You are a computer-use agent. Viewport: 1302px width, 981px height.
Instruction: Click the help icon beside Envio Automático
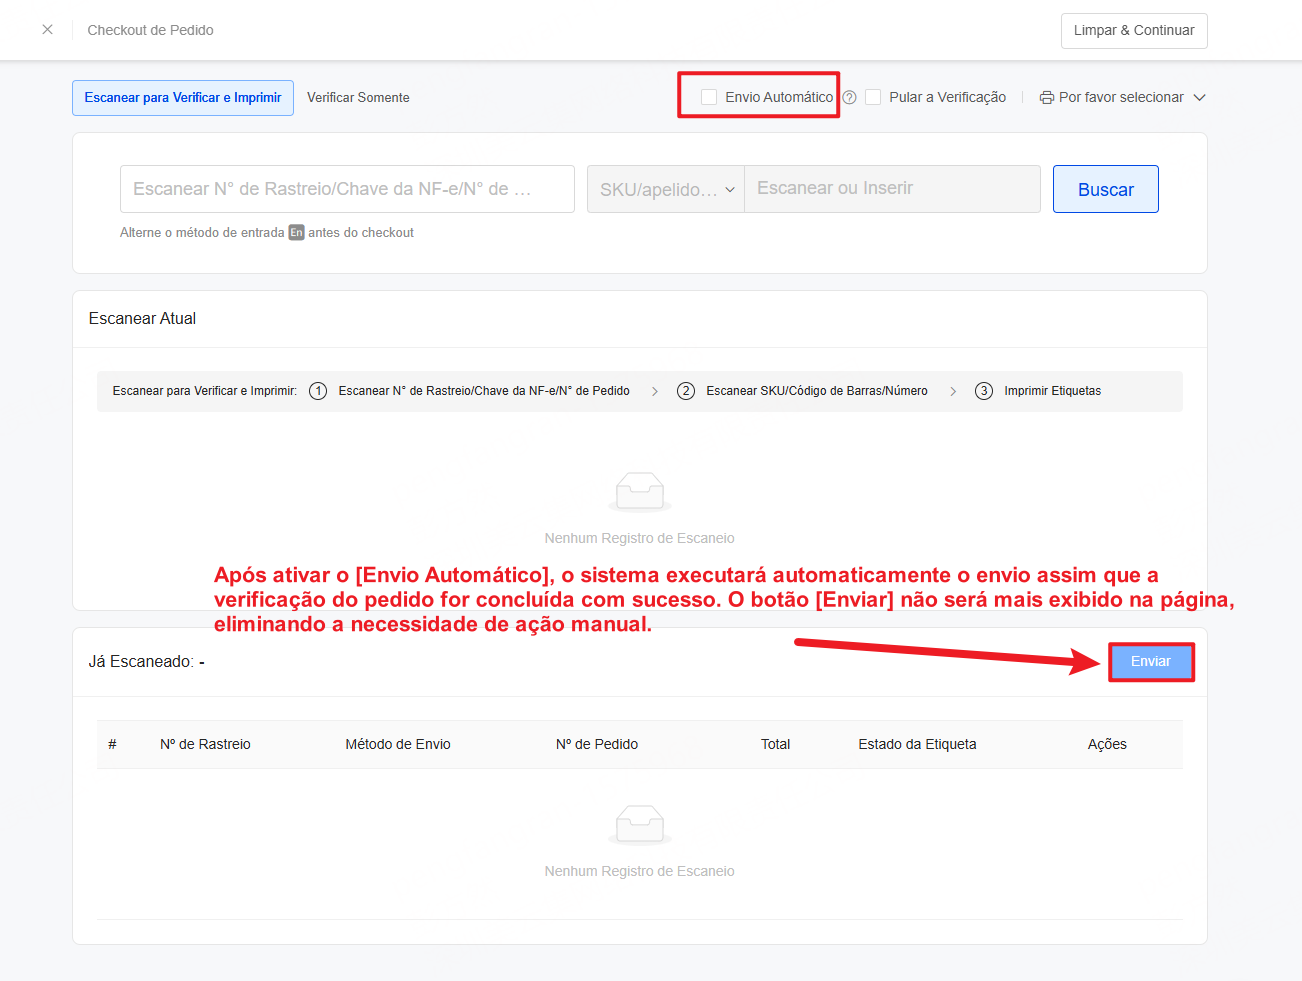click(x=849, y=98)
